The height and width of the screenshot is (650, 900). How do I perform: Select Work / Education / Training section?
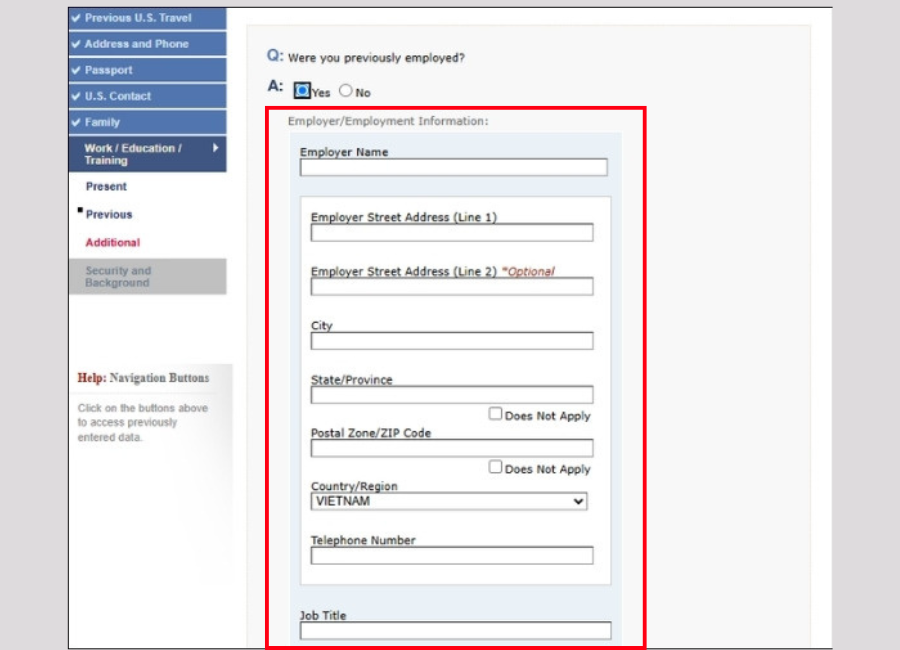148,154
